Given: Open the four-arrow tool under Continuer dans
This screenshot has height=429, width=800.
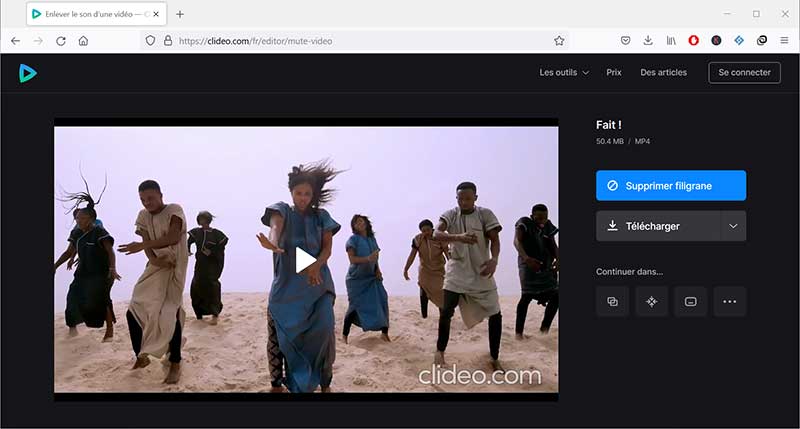Looking at the screenshot, I should (651, 301).
